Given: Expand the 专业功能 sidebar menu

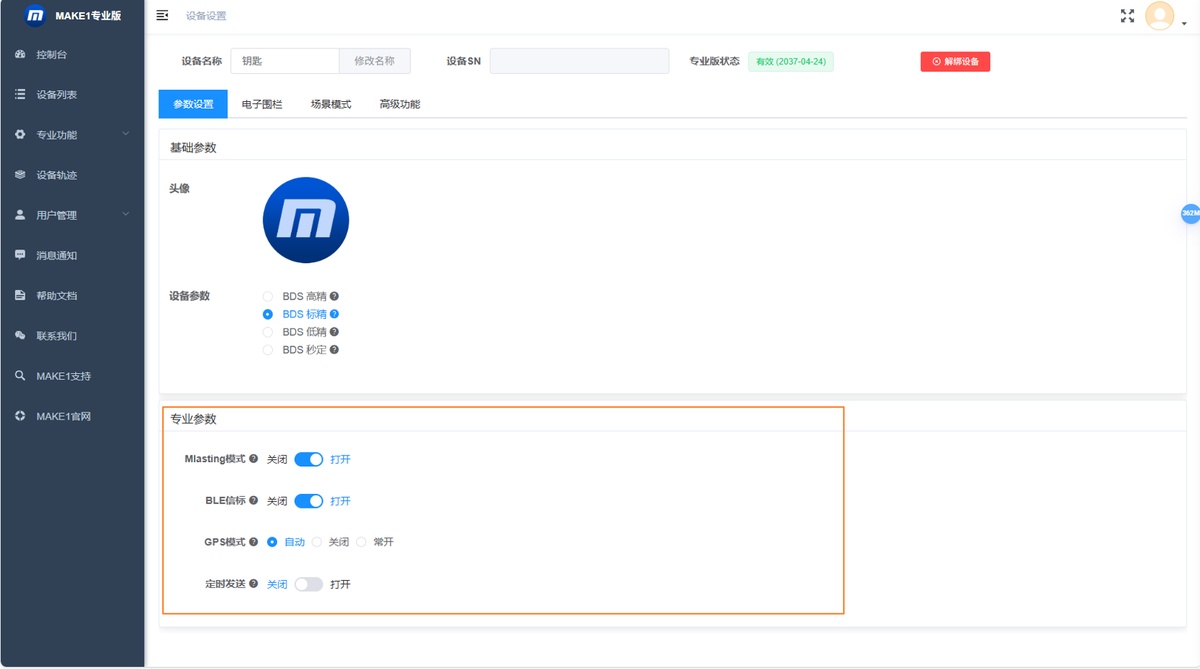Looking at the screenshot, I should (x=72, y=135).
